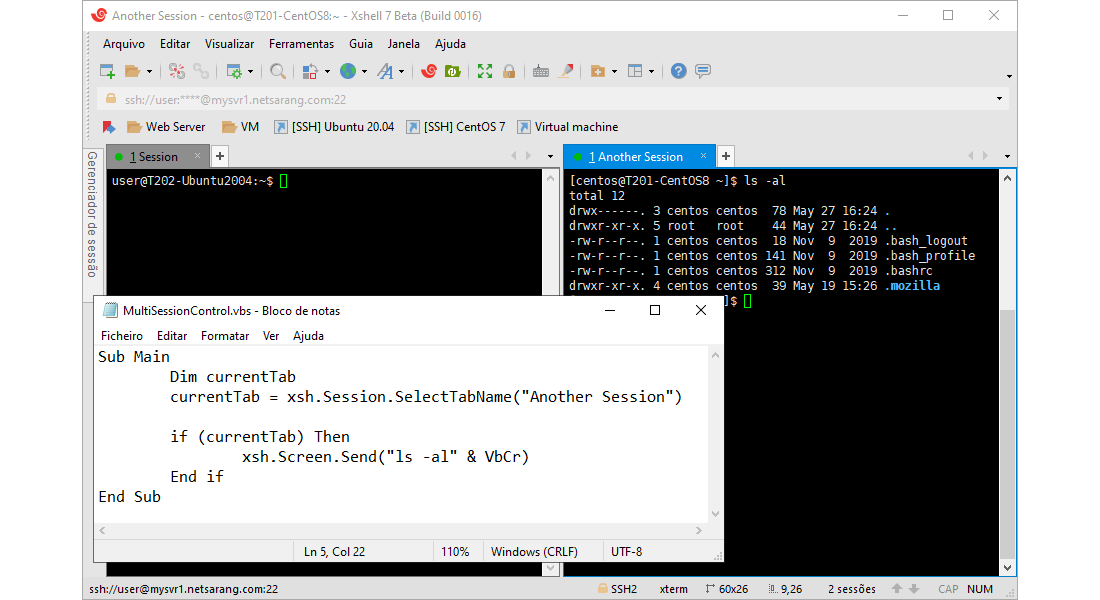Image resolution: width=1100 pixels, height=600 pixels.
Task: Open session properties gear icon
Action: coord(234,71)
